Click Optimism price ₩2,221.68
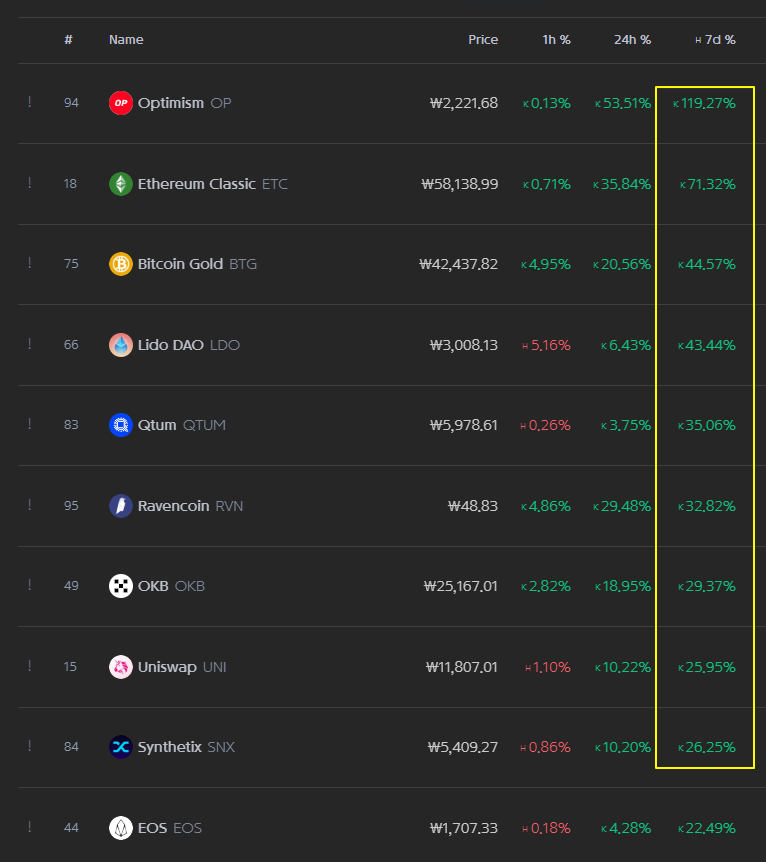The height and width of the screenshot is (862, 766). pyautogui.click(x=464, y=103)
